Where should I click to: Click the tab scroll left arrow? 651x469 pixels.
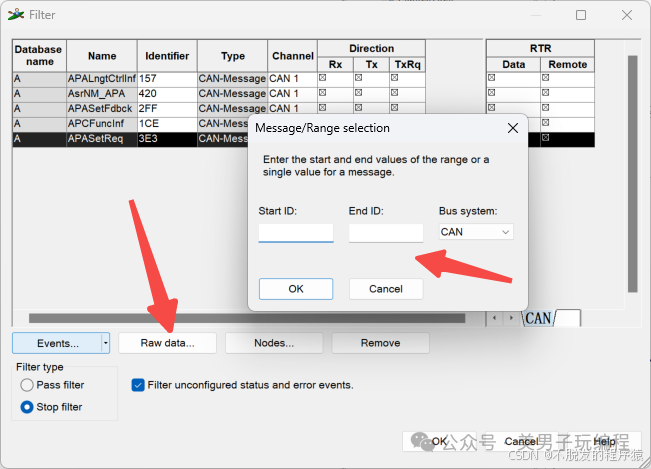pos(494,318)
